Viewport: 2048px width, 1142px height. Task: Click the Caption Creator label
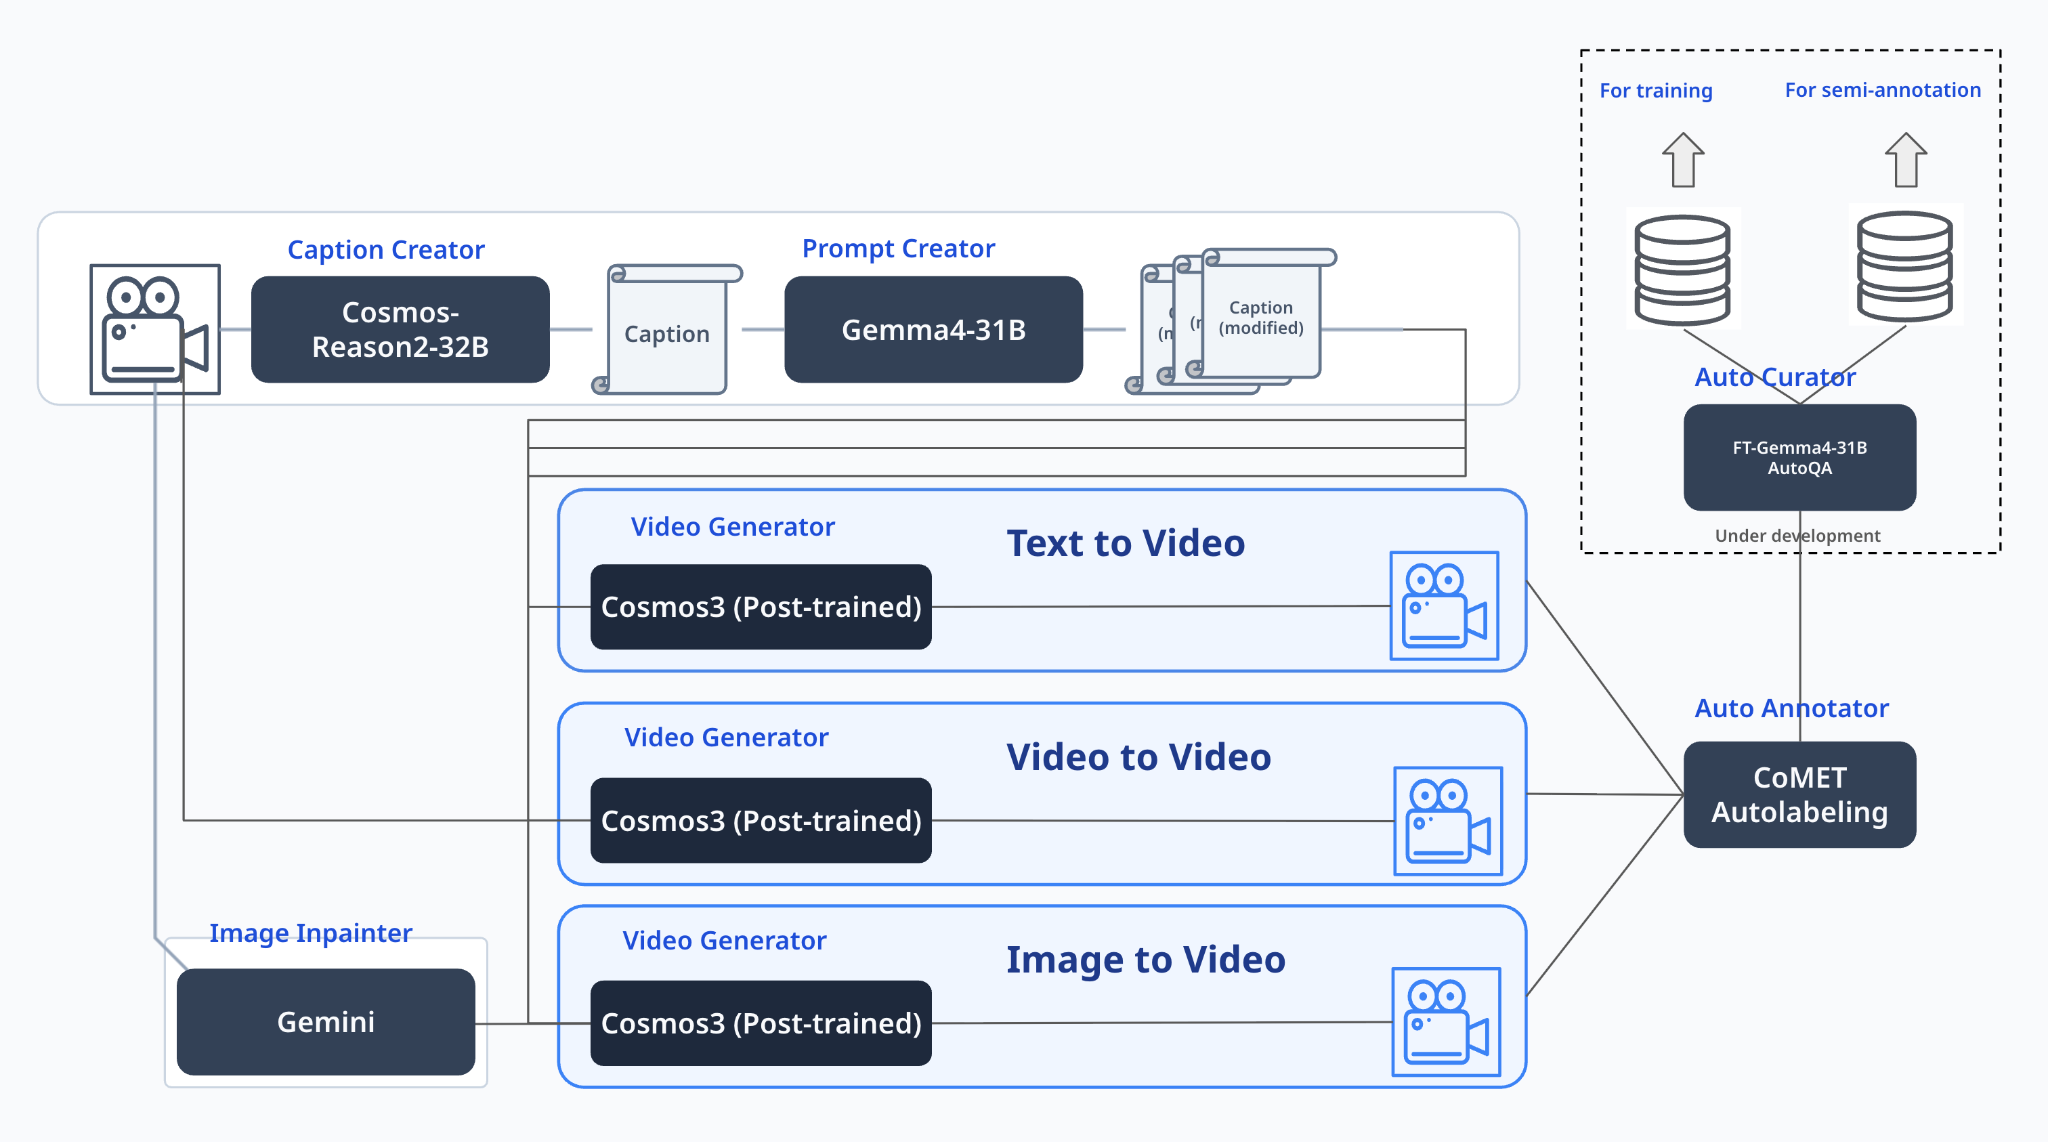[x=386, y=249]
